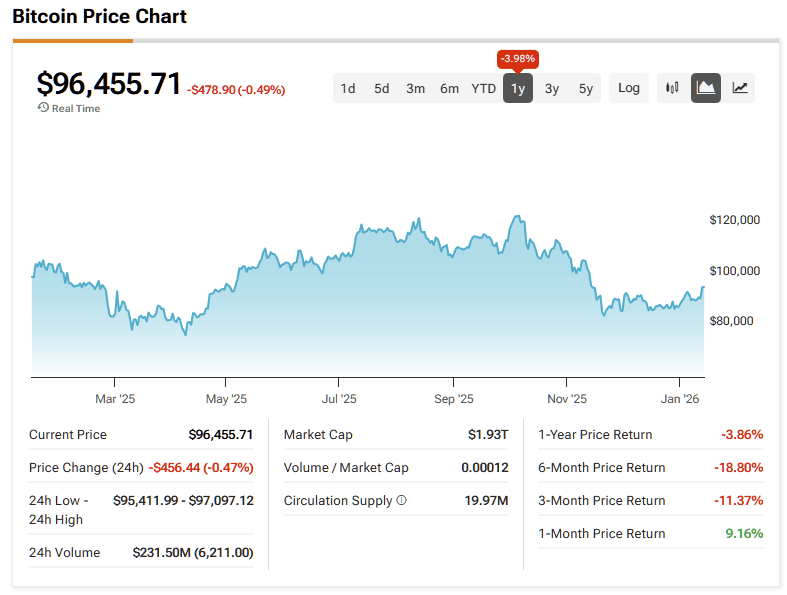The height and width of the screenshot is (595, 787).
Task: Click the Real Time label text
Action: point(76,108)
